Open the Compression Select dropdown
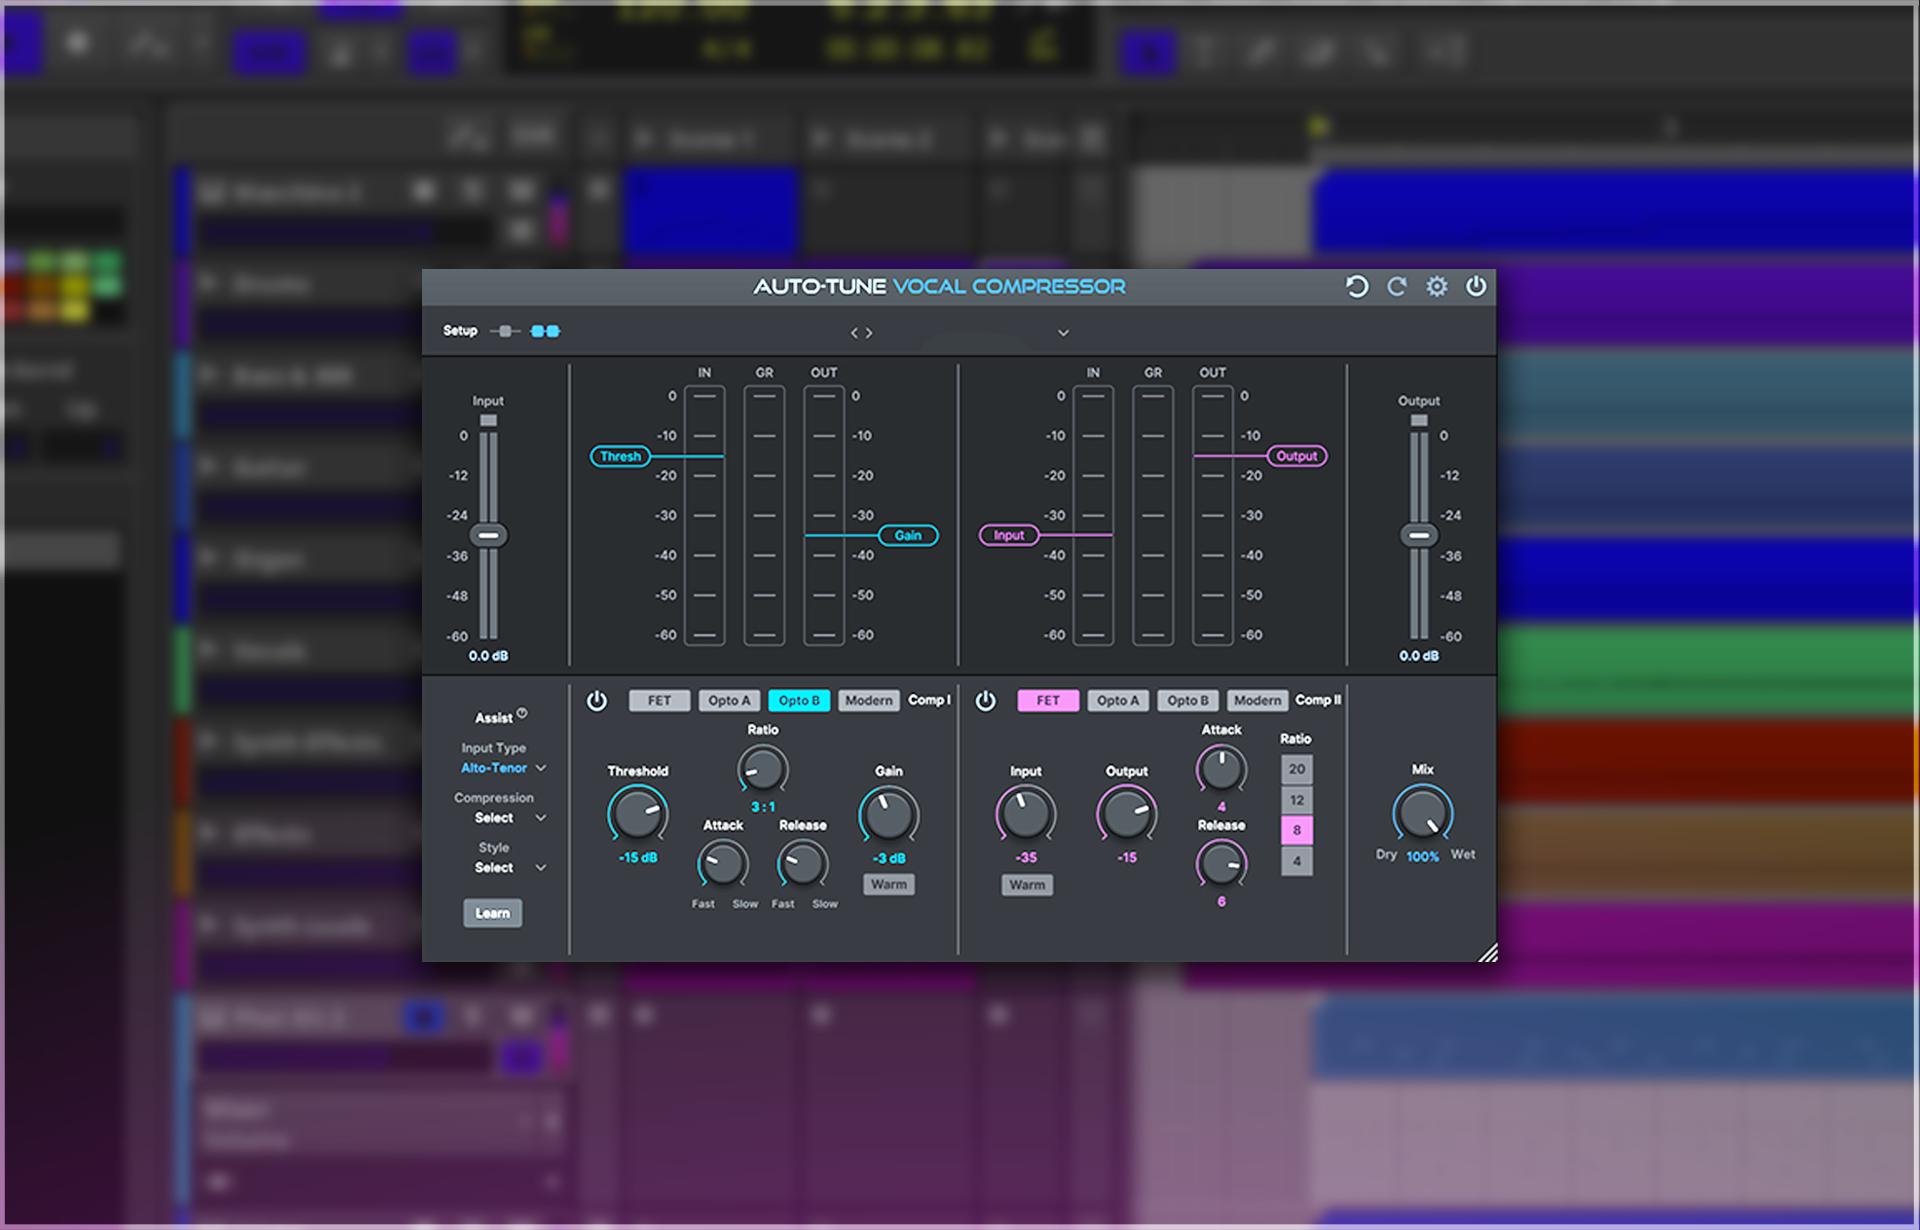Image resolution: width=1920 pixels, height=1230 pixels. 510,818
